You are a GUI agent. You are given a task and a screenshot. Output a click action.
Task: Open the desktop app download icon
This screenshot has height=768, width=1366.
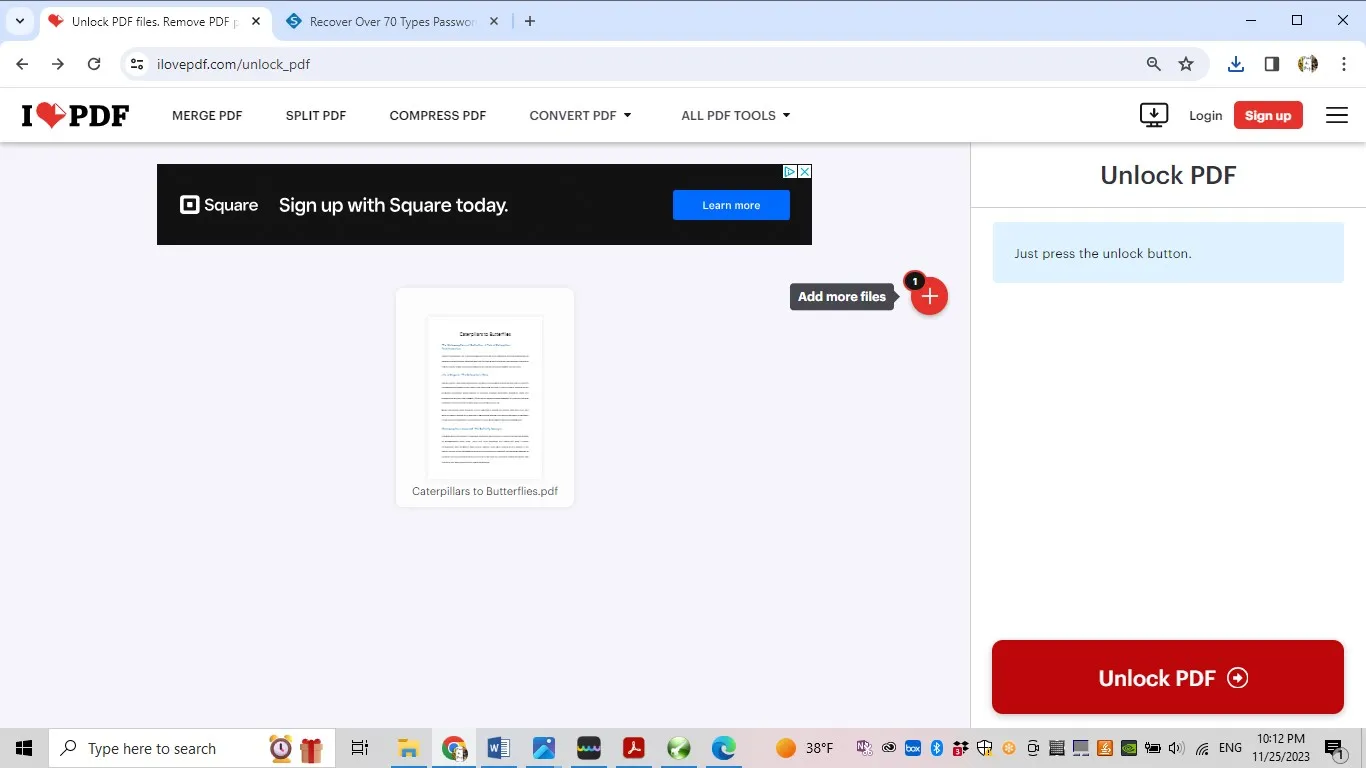click(1153, 115)
